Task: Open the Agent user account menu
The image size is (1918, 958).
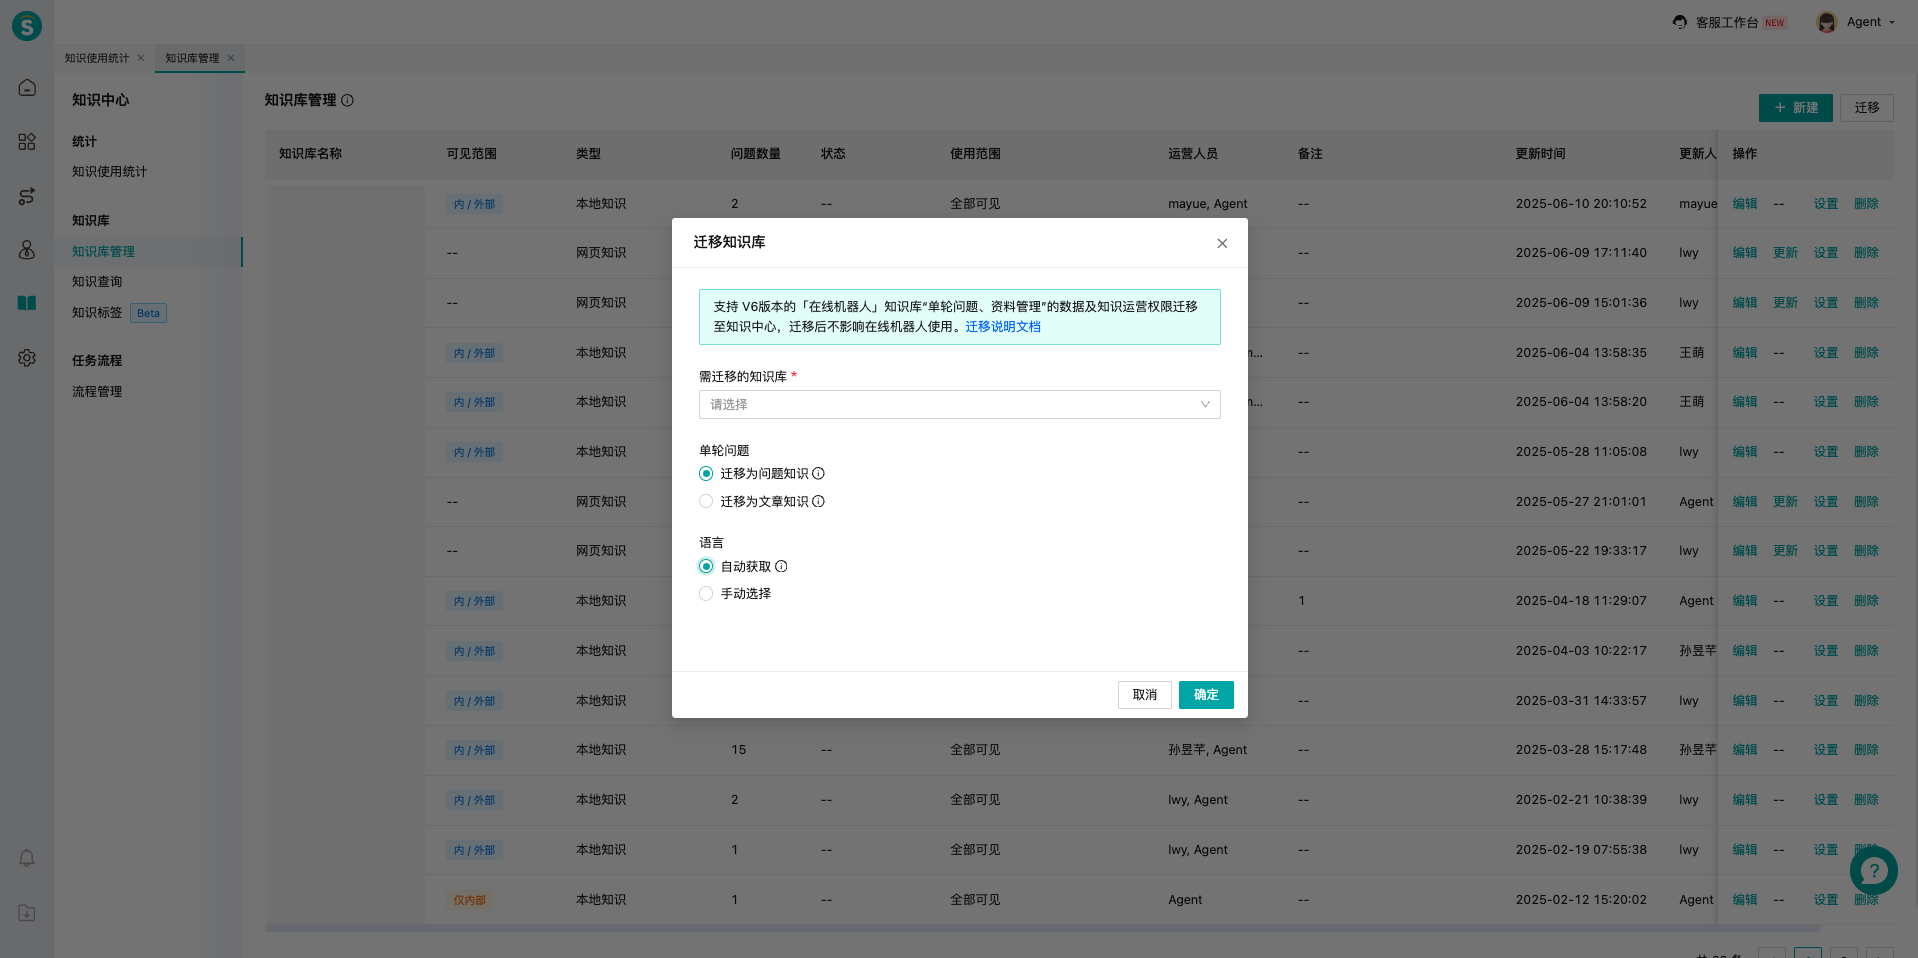Action: [1857, 22]
